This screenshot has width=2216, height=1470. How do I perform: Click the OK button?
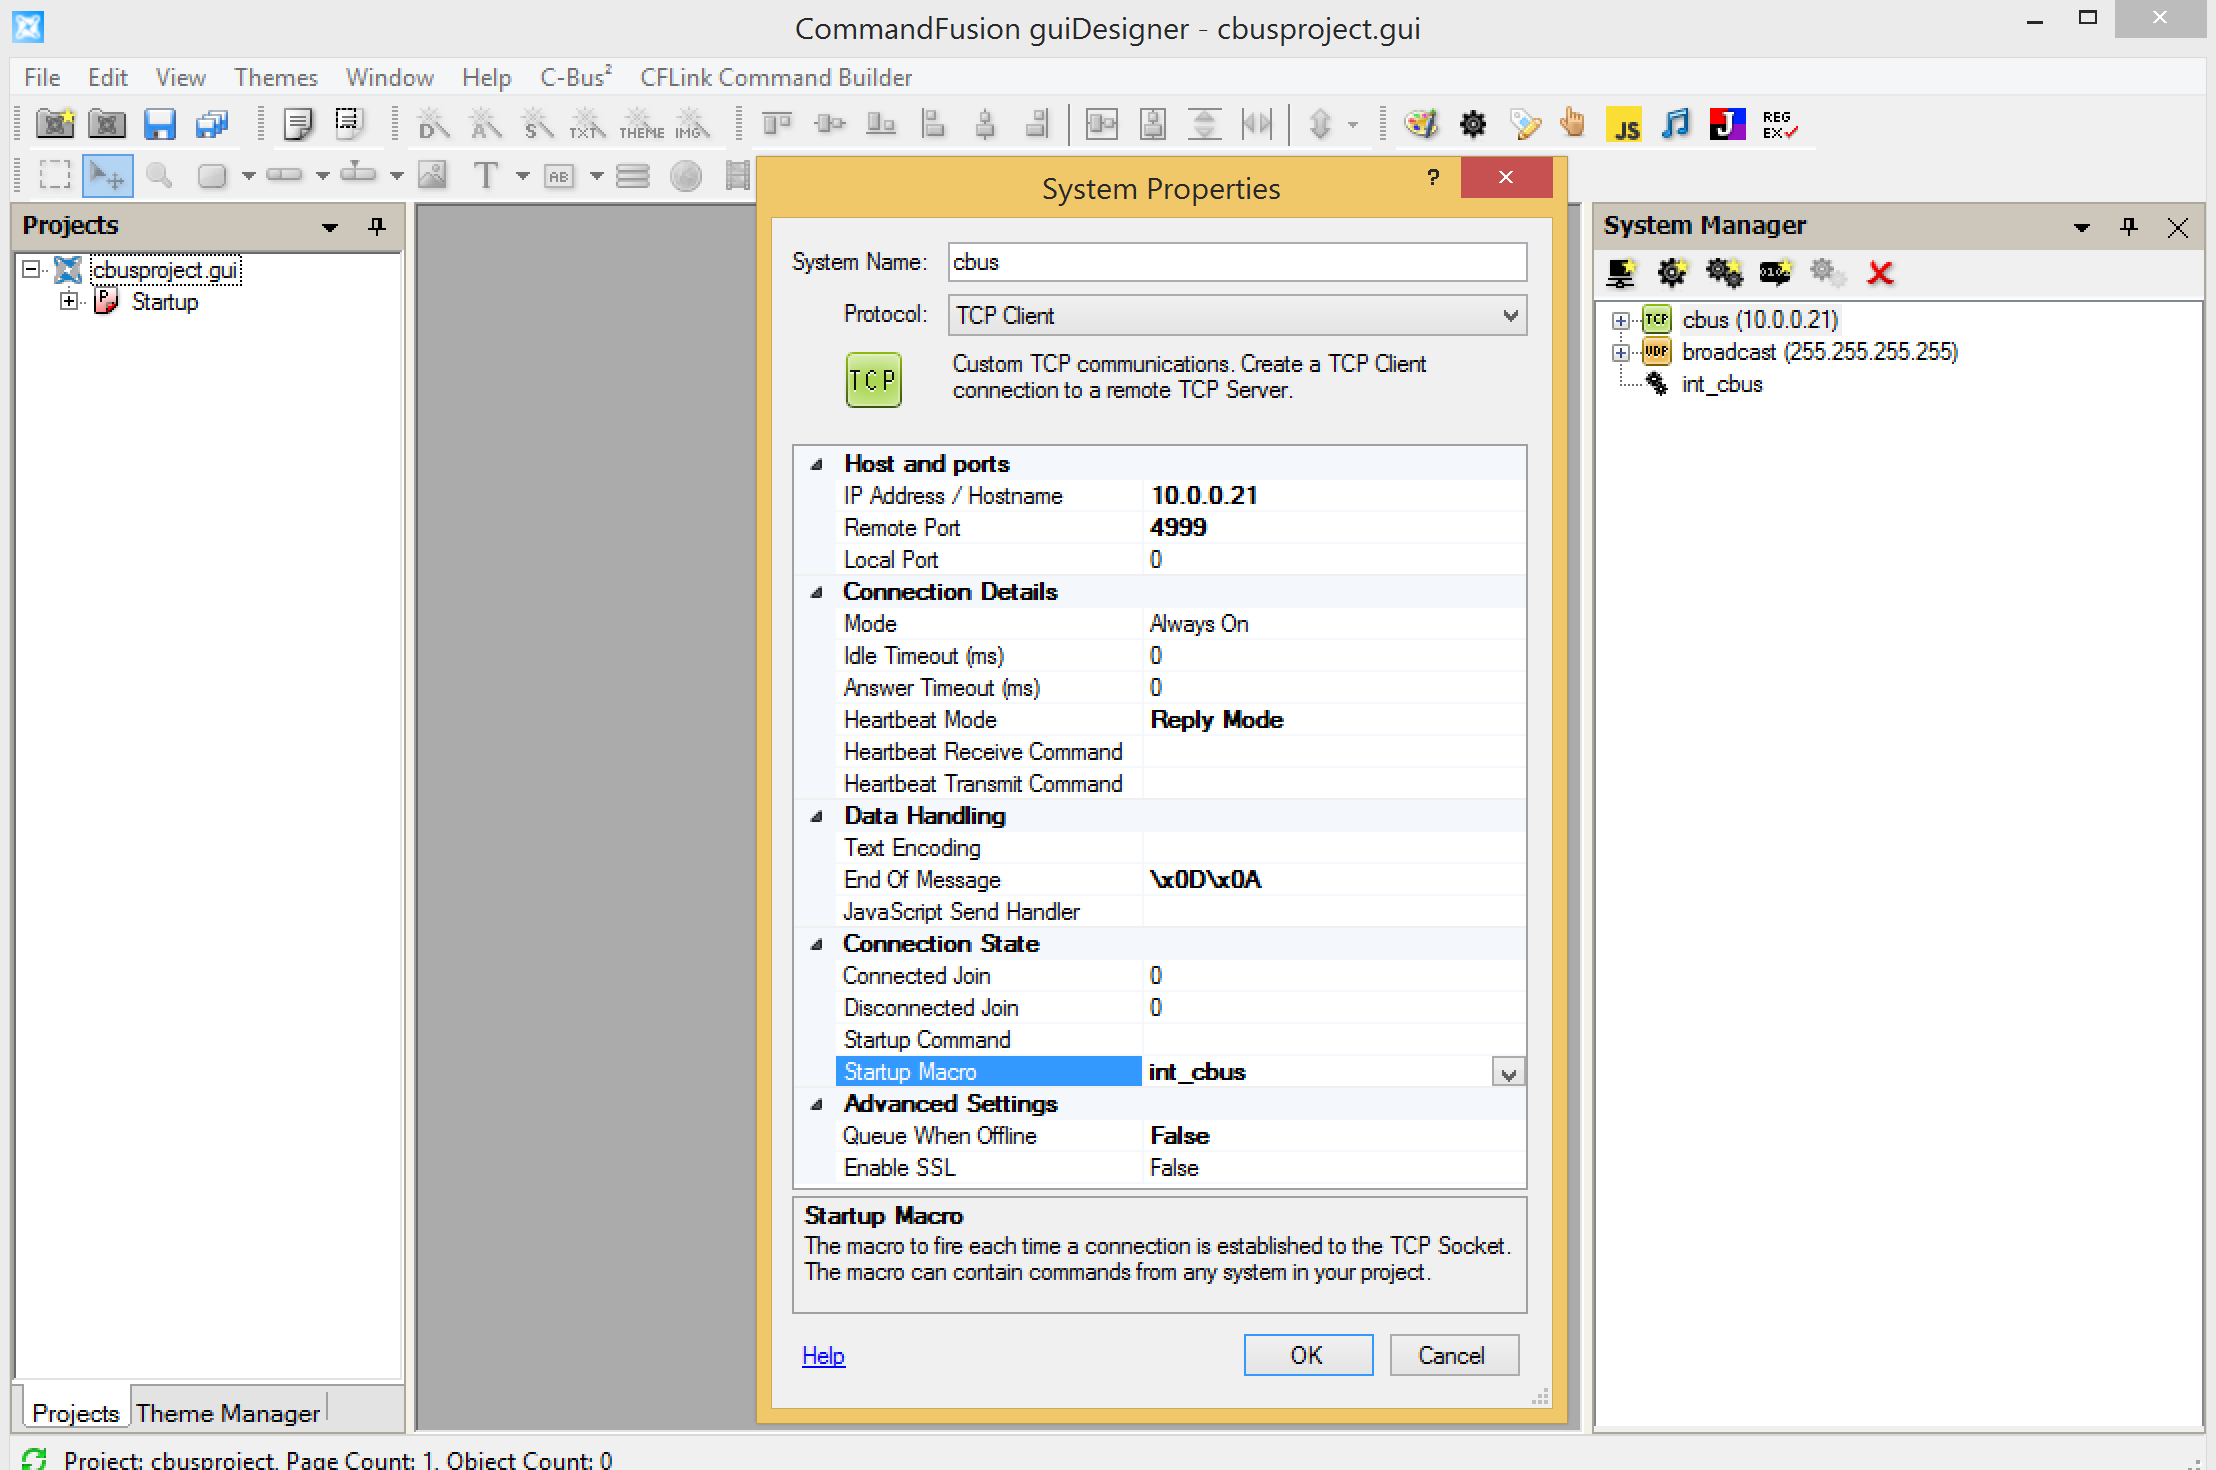[x=1307, y=1355]
